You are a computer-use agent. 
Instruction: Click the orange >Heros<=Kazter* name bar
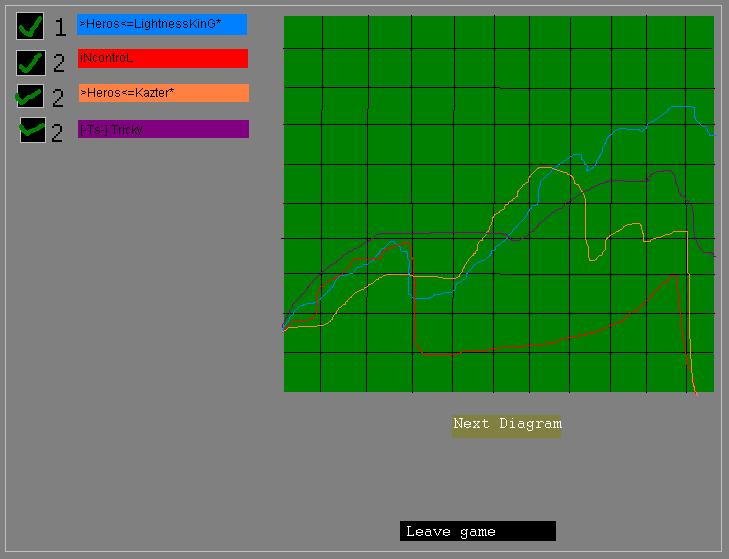(163, 93)
